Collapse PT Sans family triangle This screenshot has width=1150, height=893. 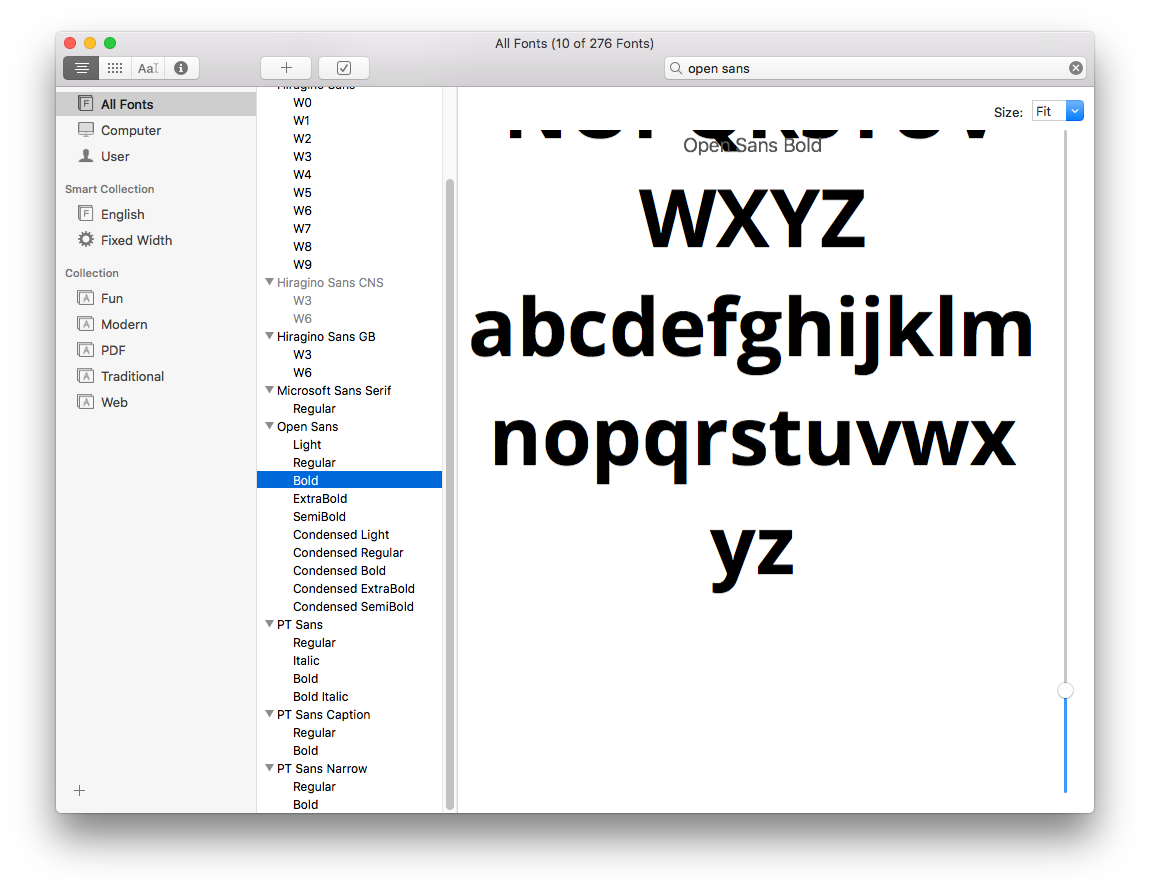pyautogui.click(x=269, y=624)
